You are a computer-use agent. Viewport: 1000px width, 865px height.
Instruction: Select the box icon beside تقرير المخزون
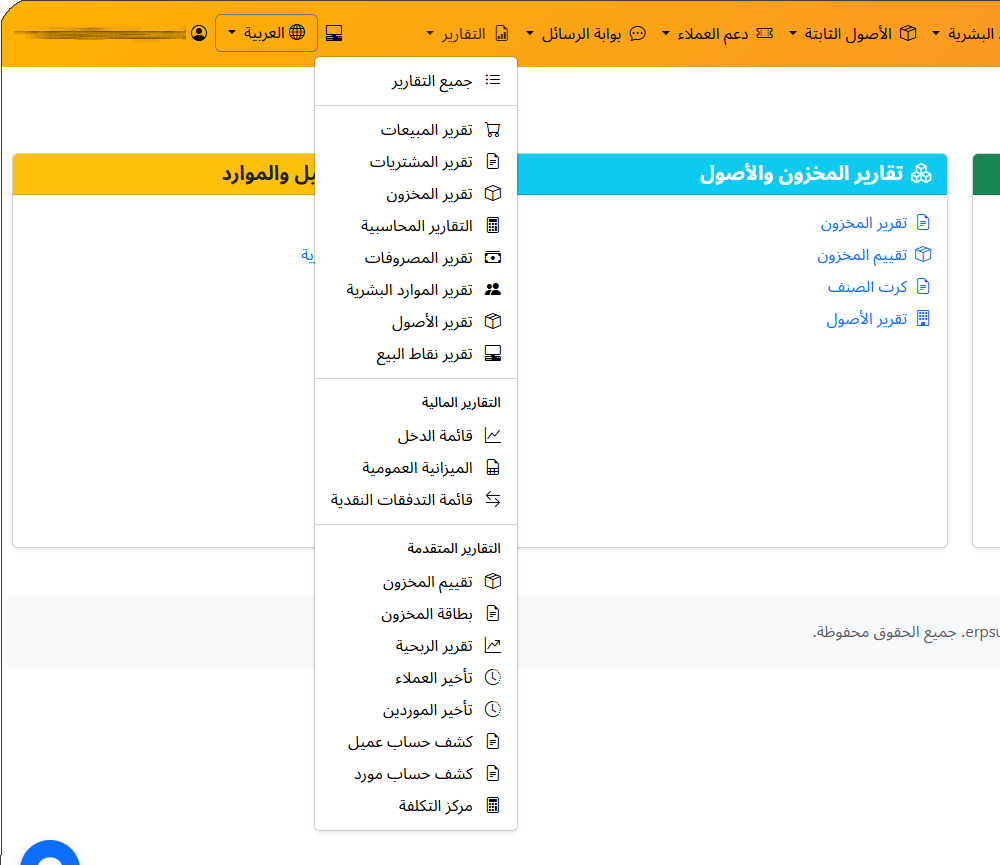[x=492, y=193]
